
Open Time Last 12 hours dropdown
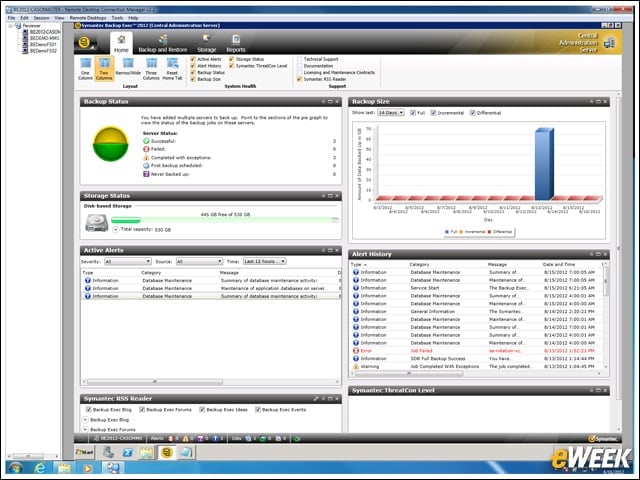[x=264, y=261]
